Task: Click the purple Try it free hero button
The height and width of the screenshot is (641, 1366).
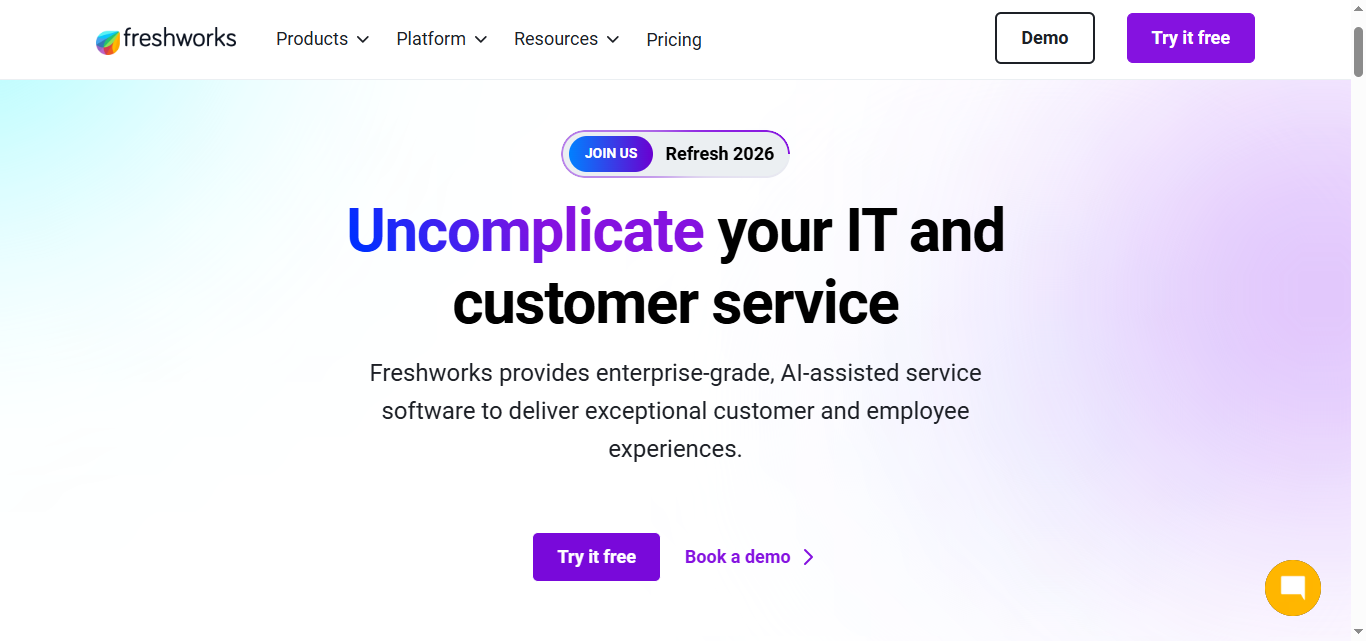Action: point(596,556)
